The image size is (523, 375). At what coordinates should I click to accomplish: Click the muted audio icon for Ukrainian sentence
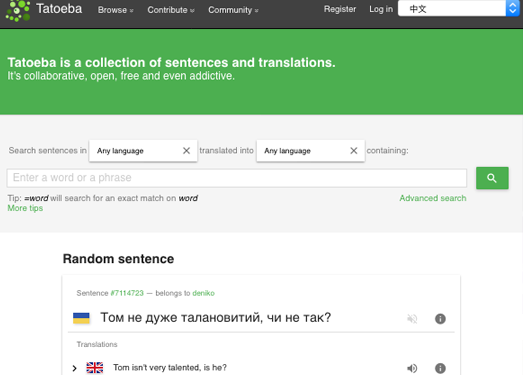[412, 319]
